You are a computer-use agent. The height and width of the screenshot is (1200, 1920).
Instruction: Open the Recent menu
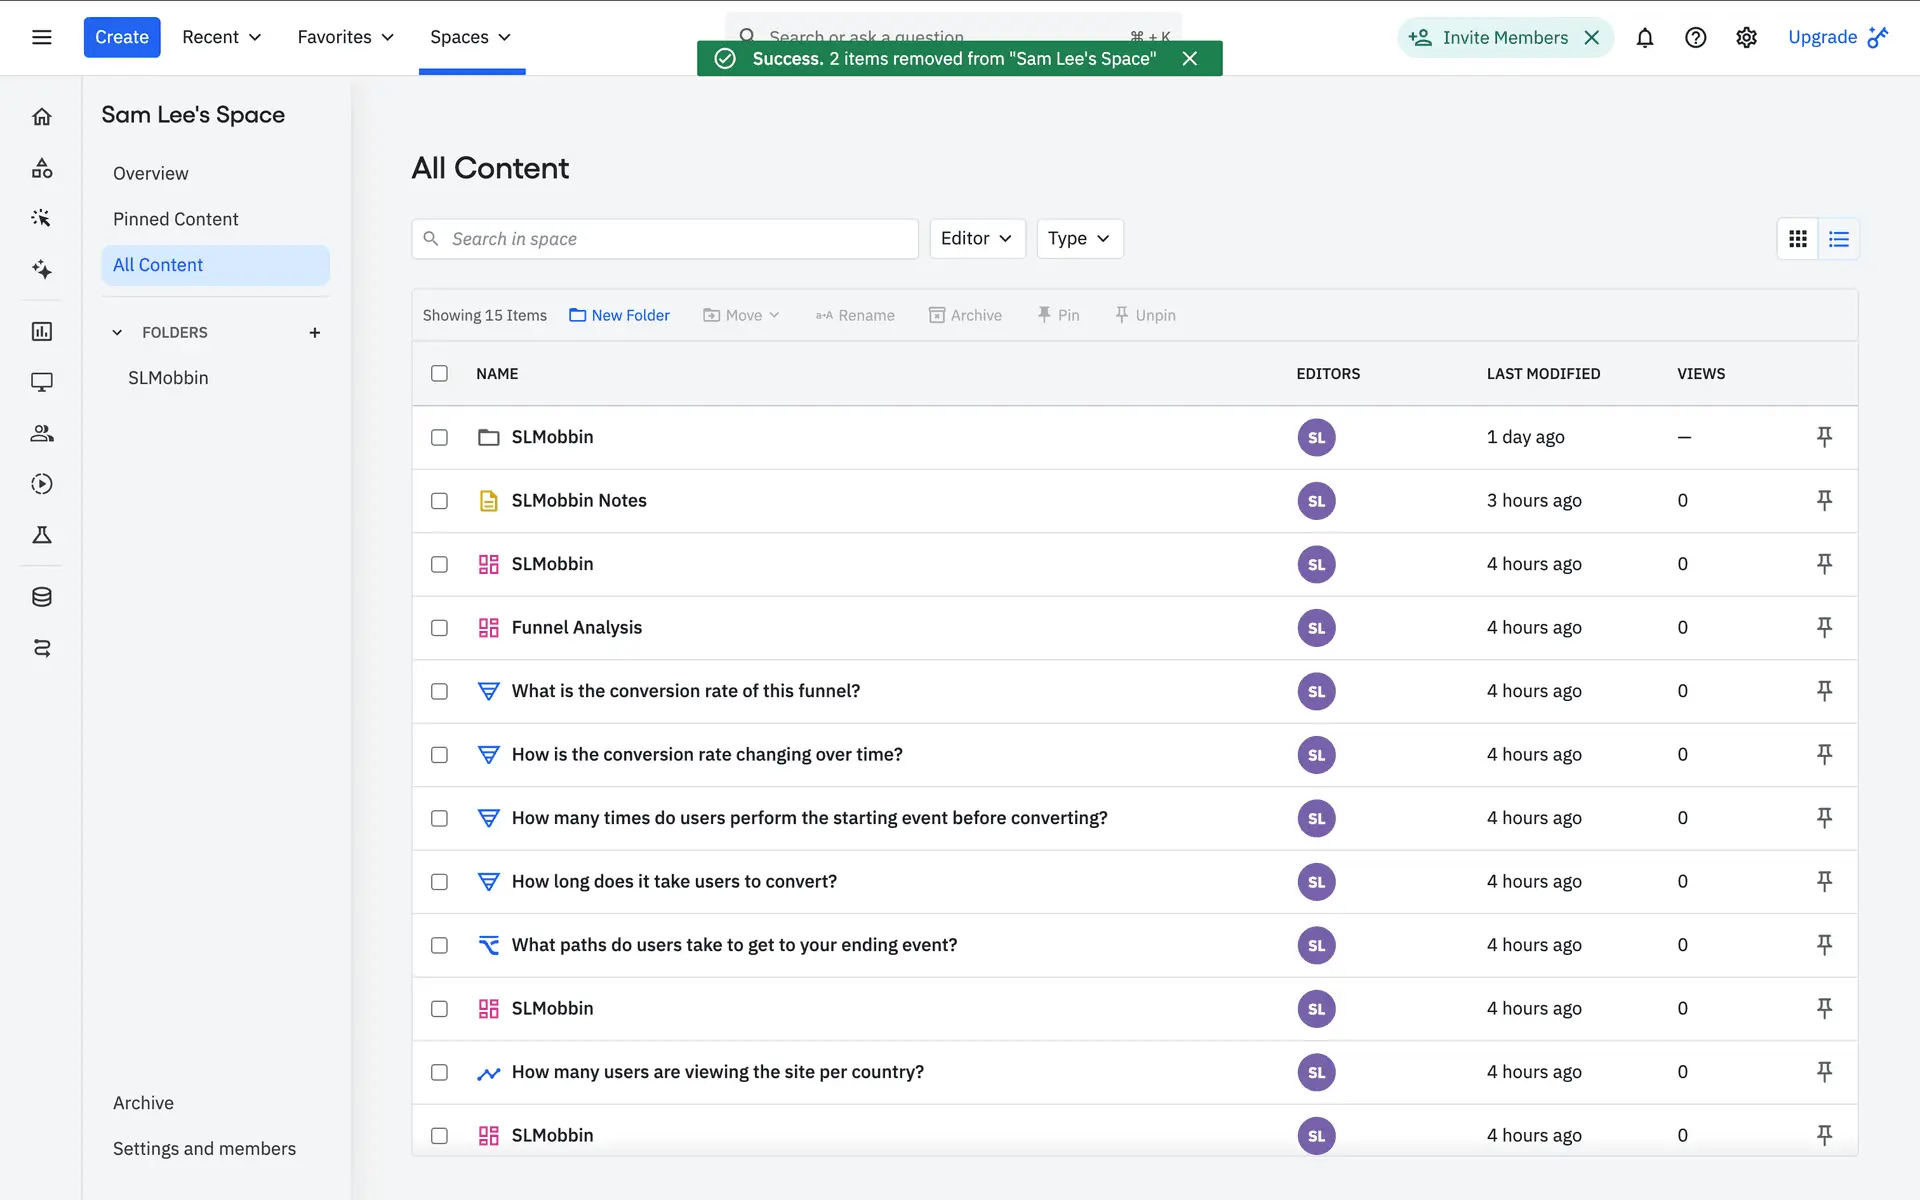coord(221,37)
